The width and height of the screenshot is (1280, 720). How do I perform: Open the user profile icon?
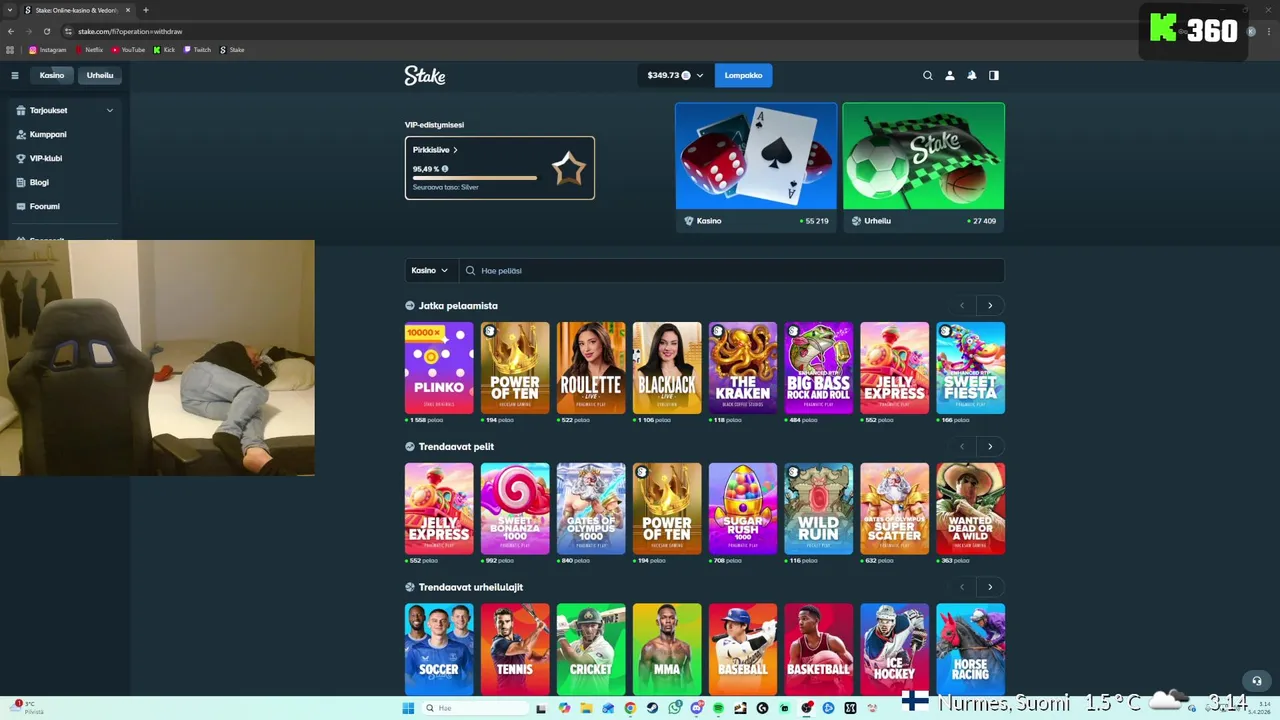(x=950, y=75)
